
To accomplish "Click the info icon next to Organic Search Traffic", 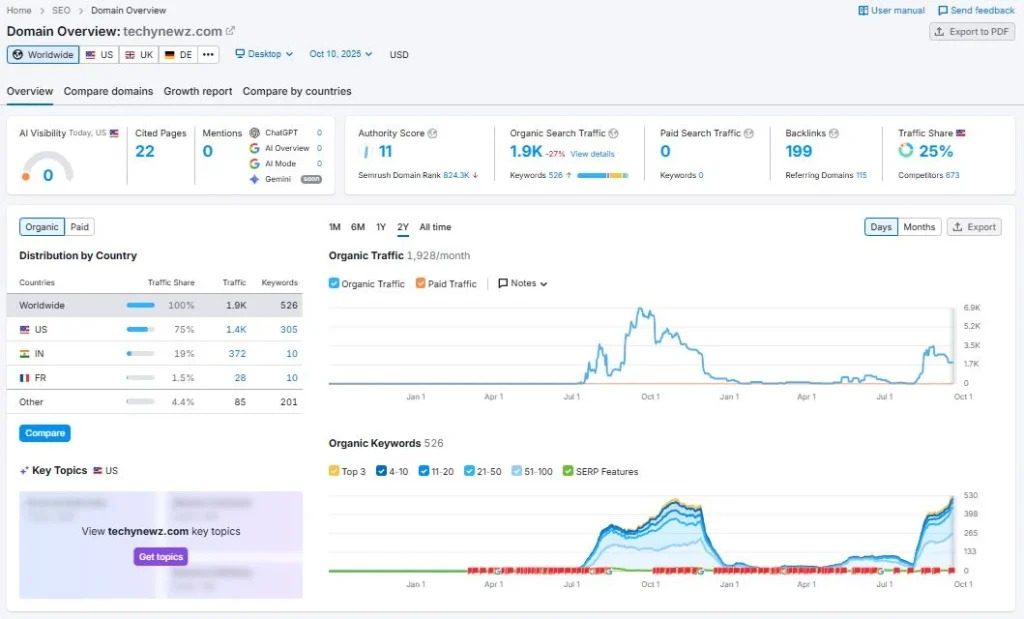I will pyautogui.click(x=613, y=133).
